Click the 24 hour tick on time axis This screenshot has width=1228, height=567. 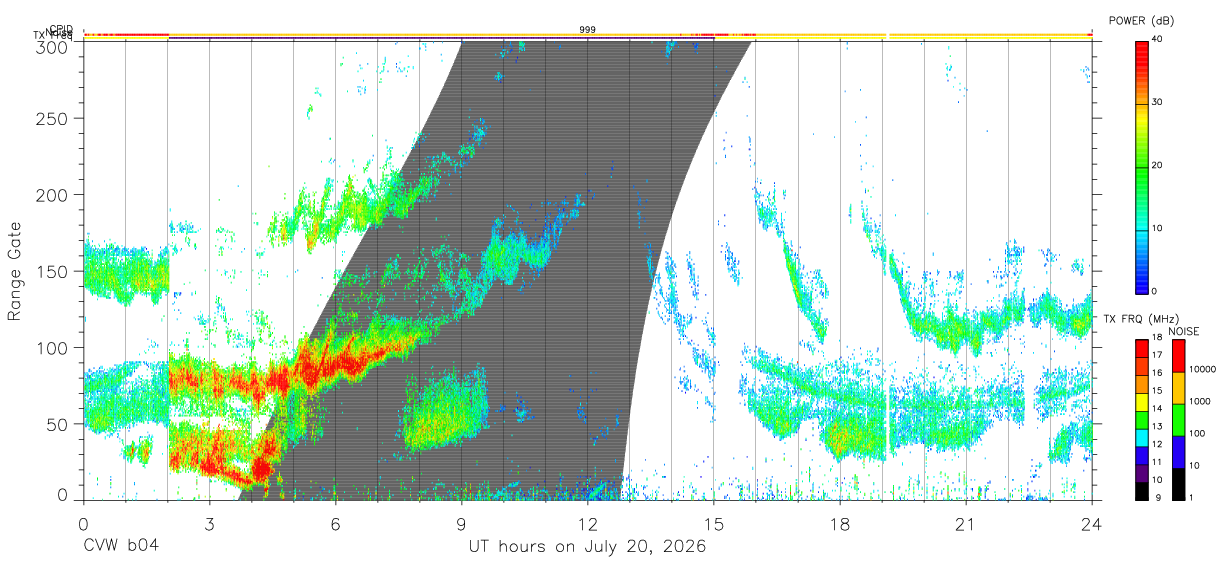pyautogui.click(x=1092, y=525)
